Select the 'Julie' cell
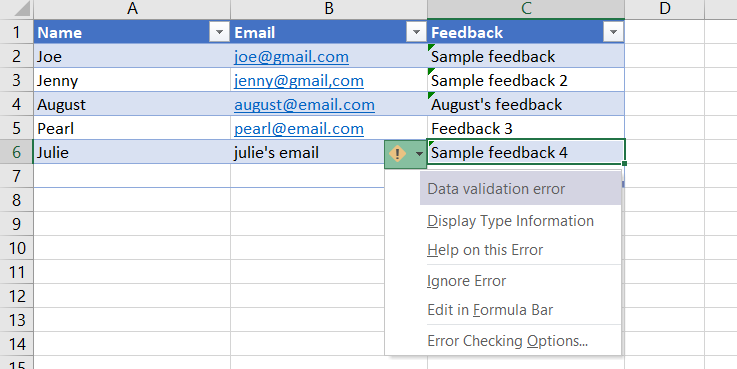Viewport: 737px width, 369px height. click(x=132, y=152)
